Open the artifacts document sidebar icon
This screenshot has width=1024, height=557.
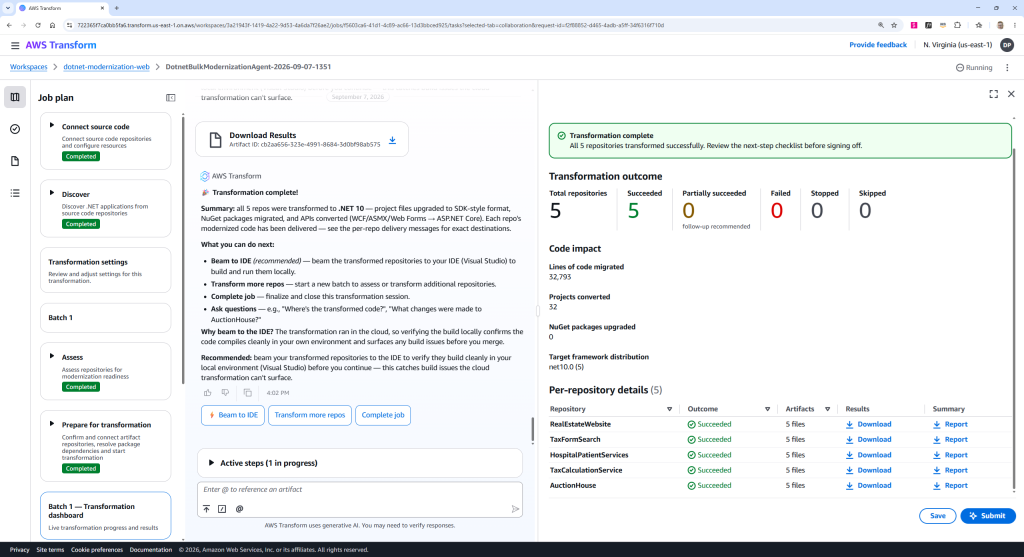(x=15, y=161)
